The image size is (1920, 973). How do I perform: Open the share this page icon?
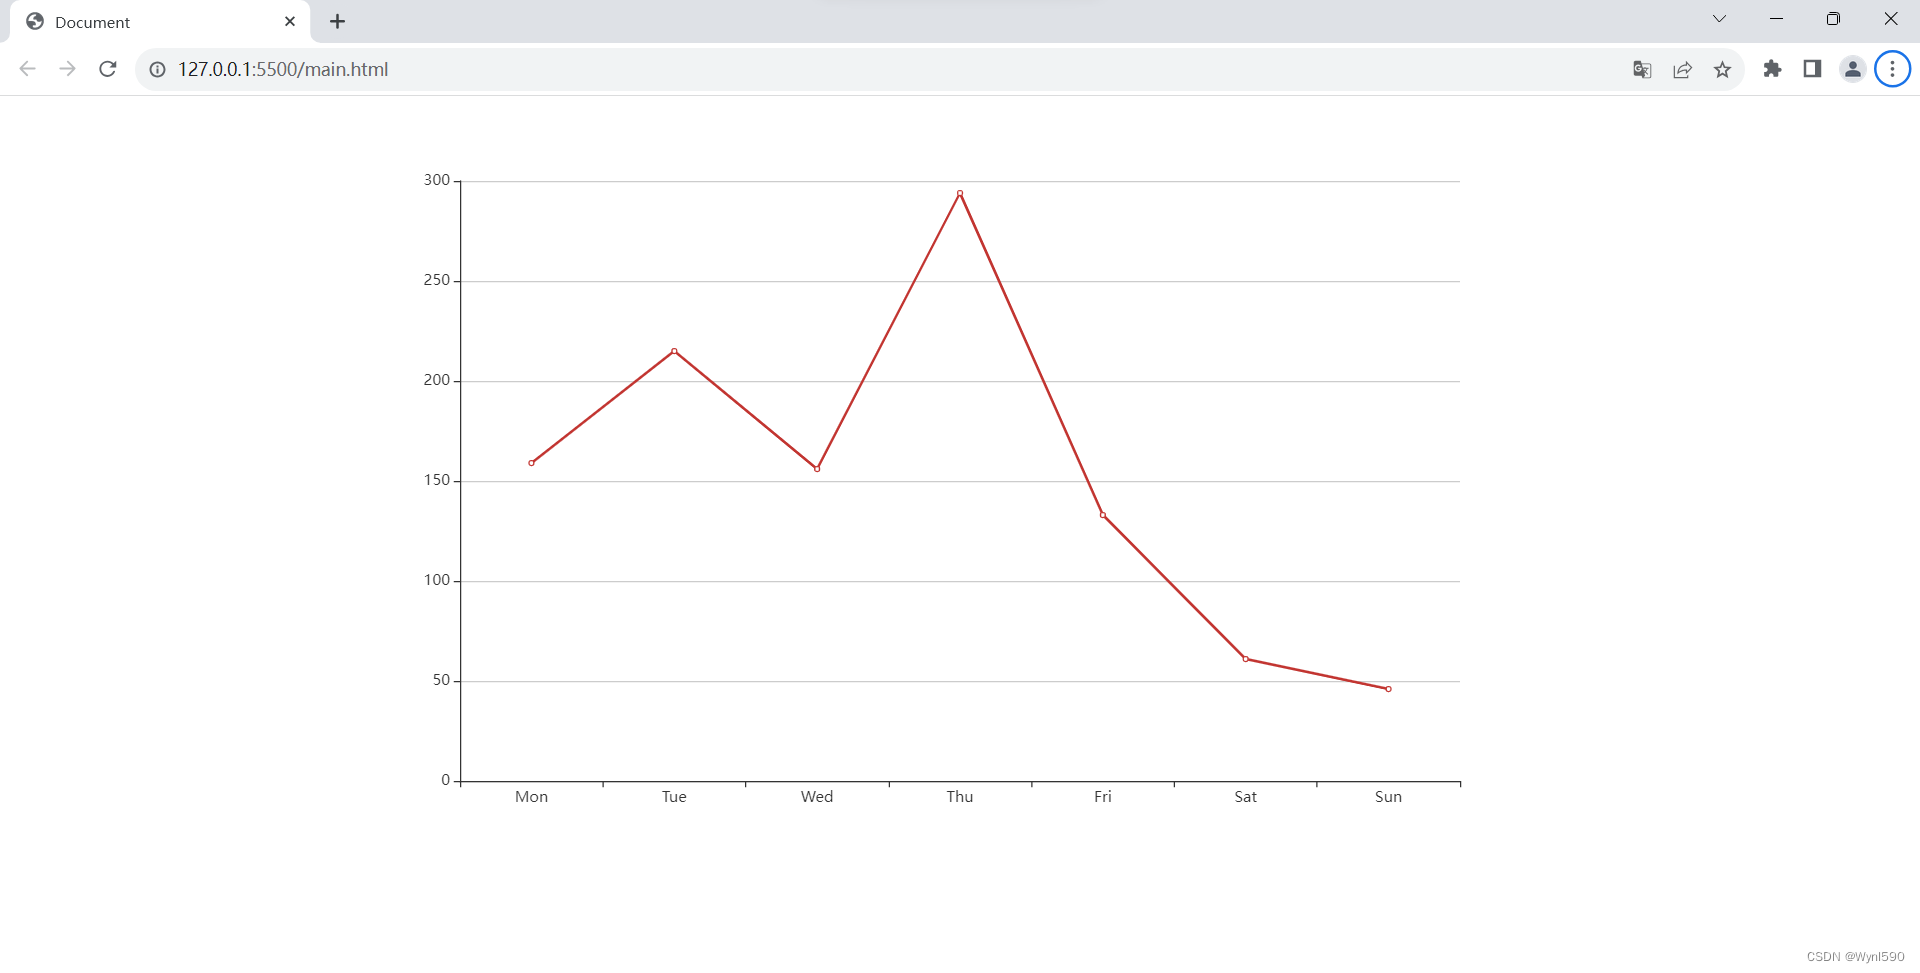(1682, 69)
